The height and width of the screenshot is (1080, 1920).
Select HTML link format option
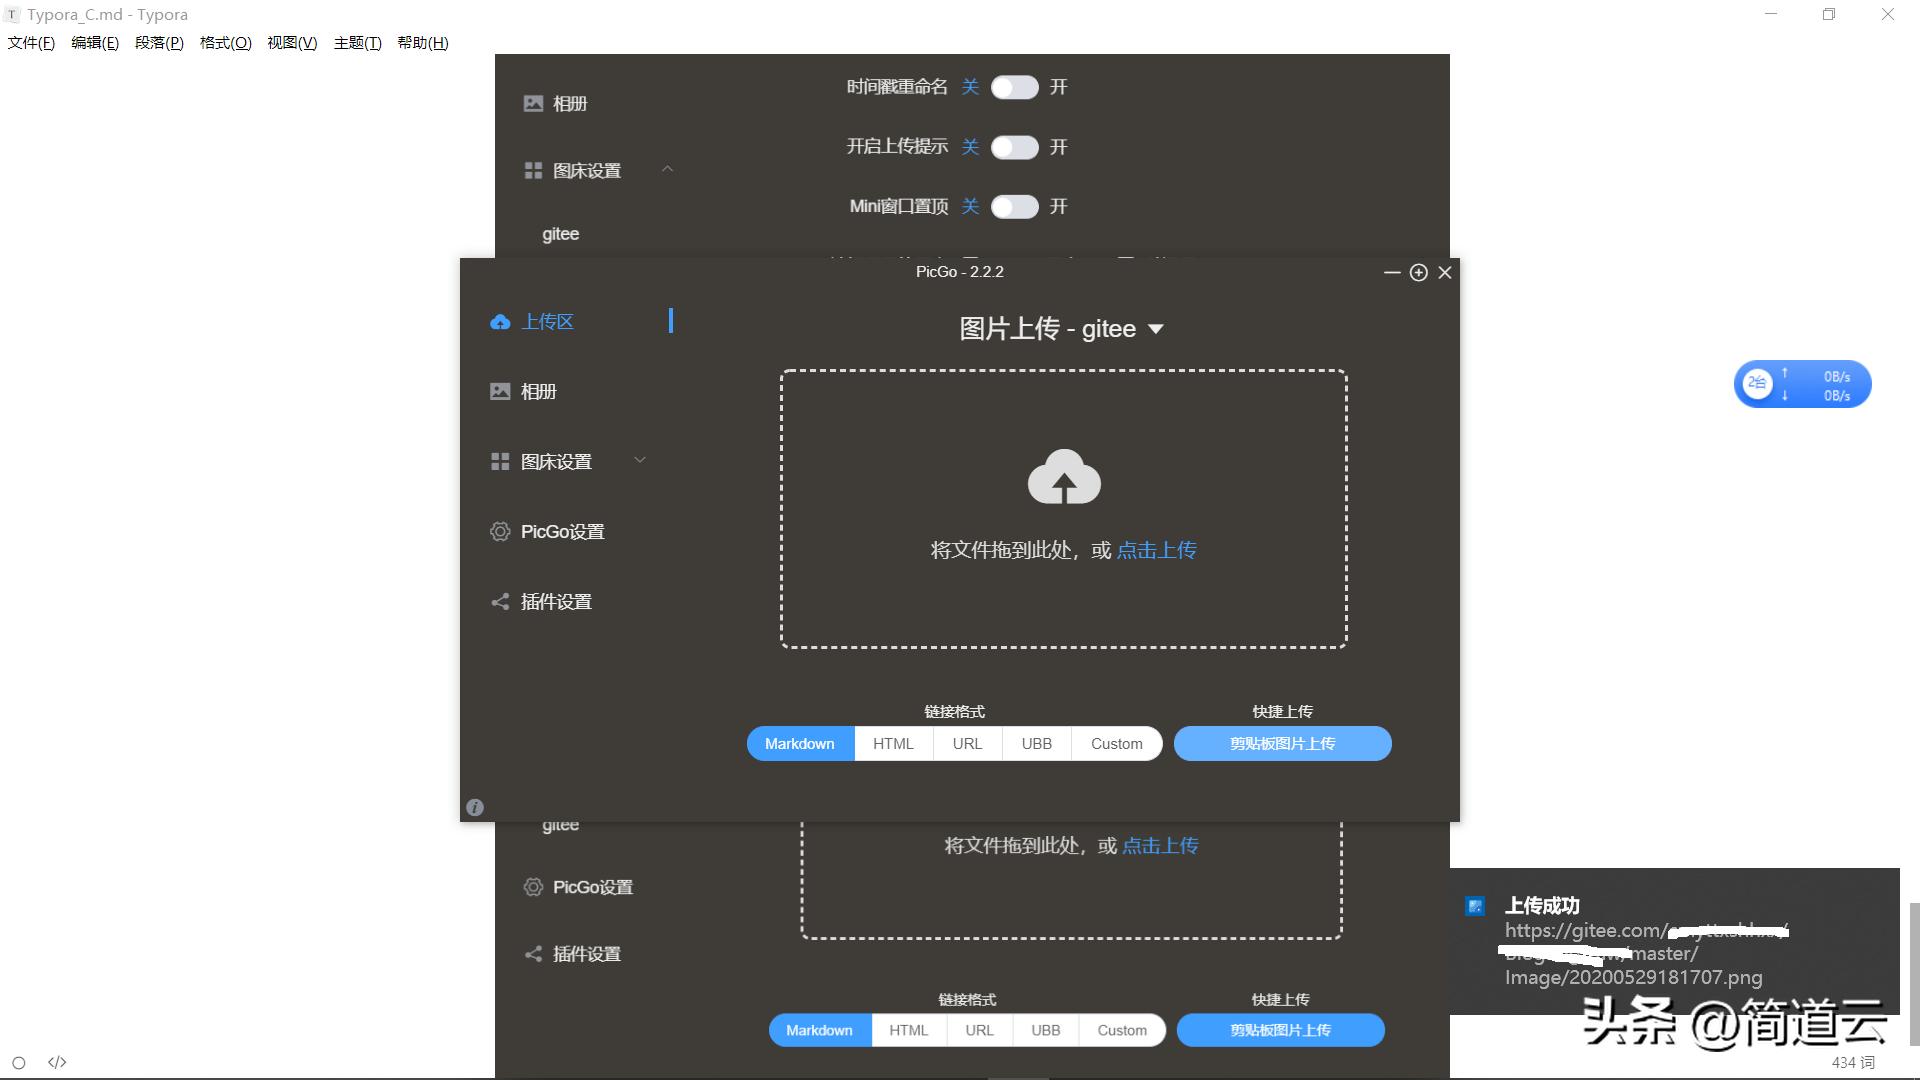click(893, 743)
